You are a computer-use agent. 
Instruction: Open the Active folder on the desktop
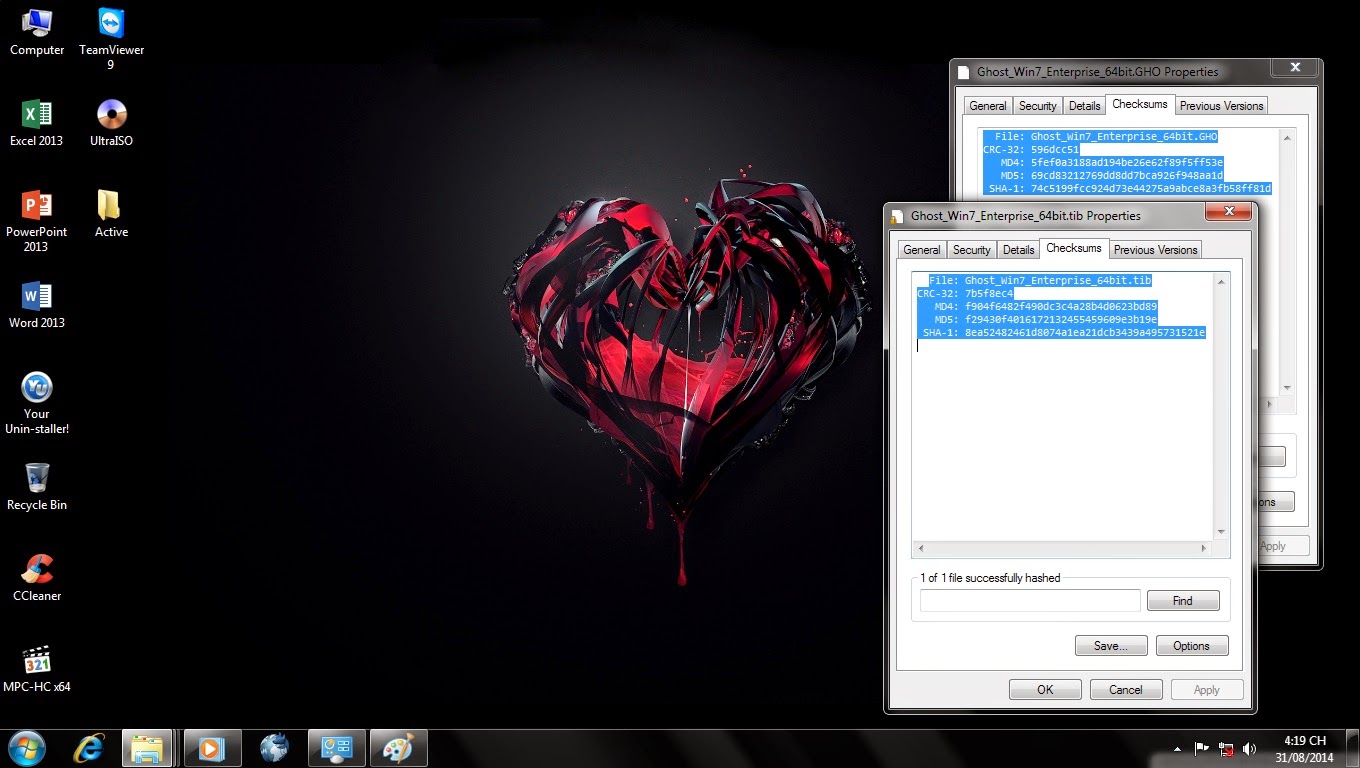click(x=111, y=205)
